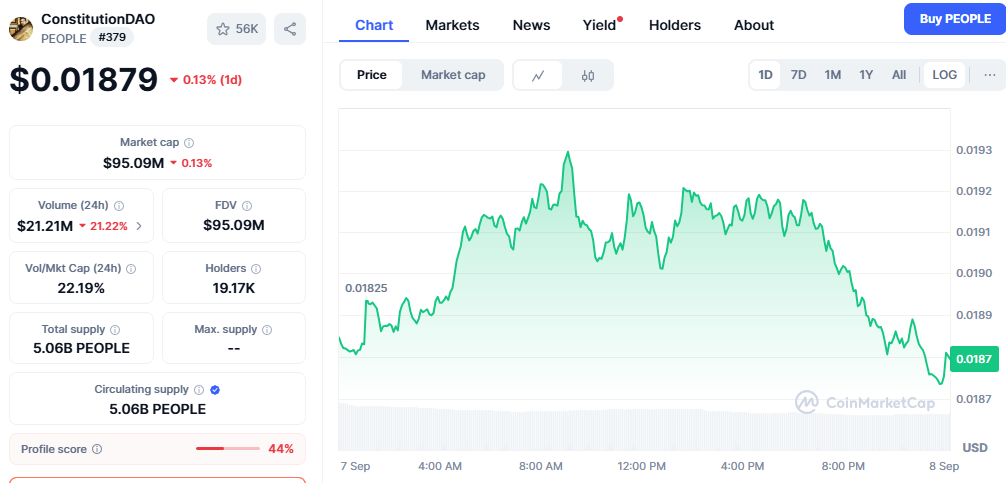
Task: Click the 19.17K holders value
Action: coord(234,289)
